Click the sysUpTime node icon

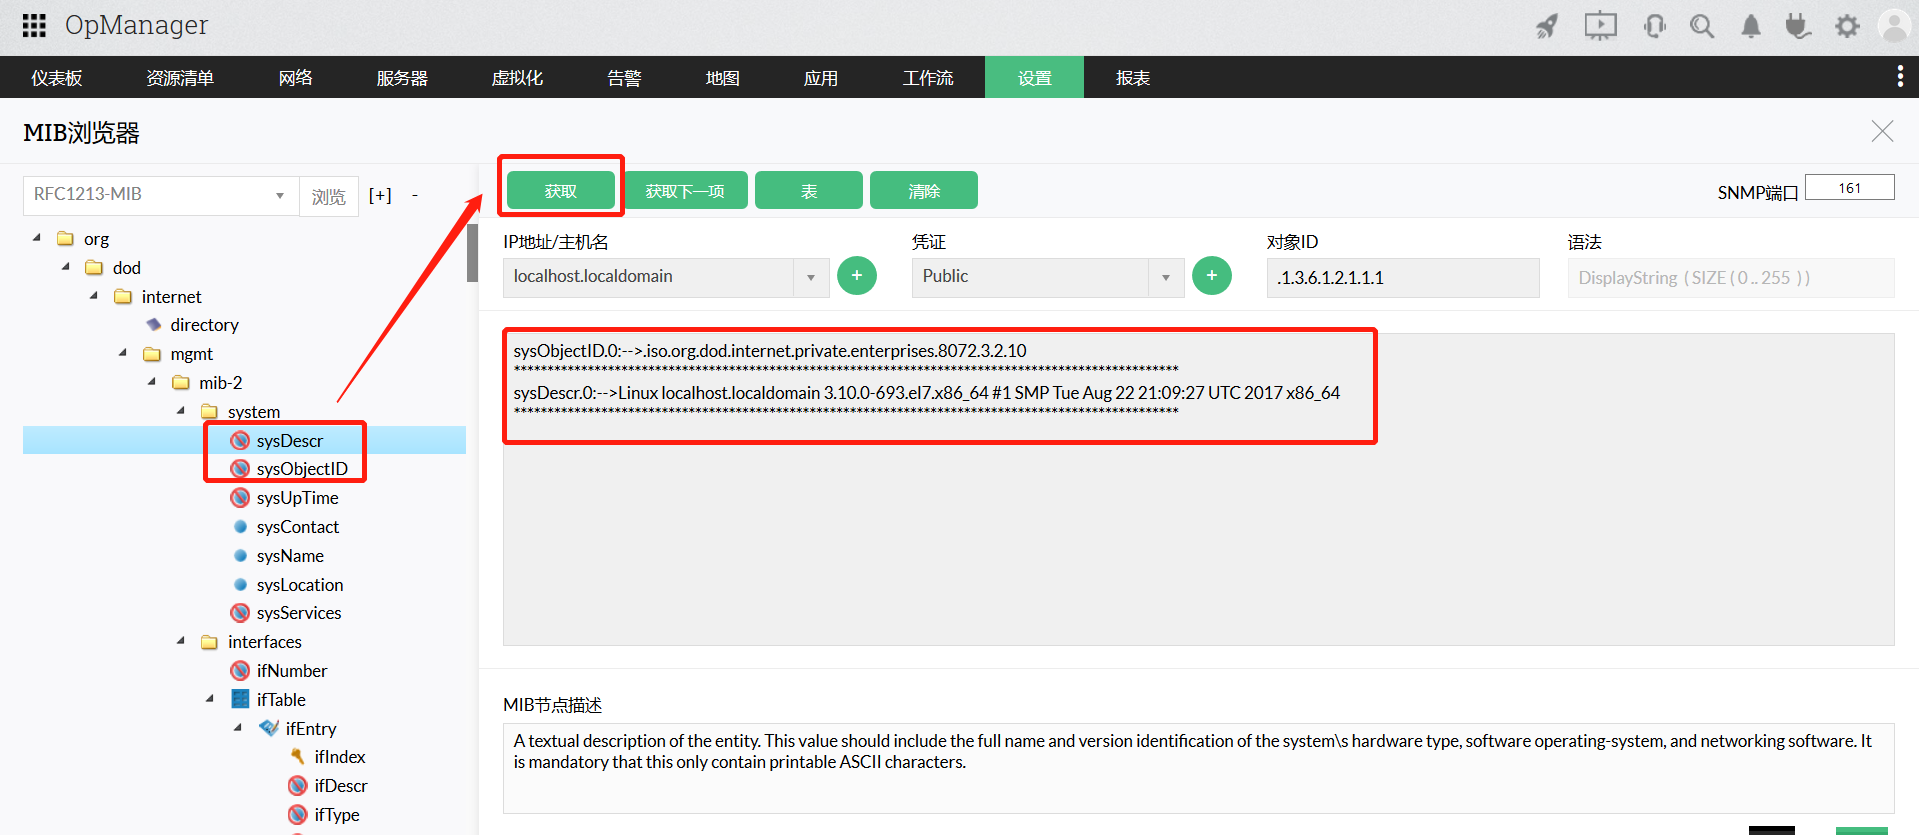coord(240,498)
